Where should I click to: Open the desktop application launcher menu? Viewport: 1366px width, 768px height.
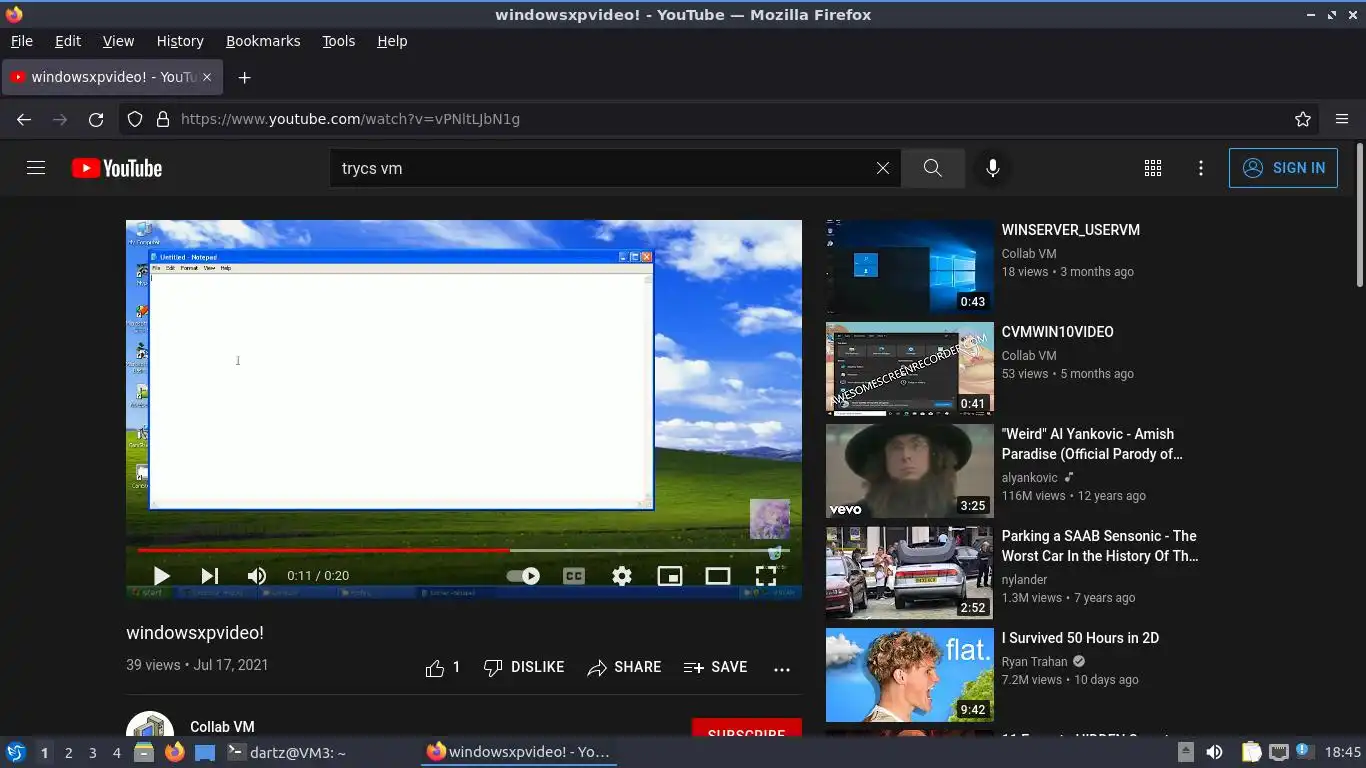(x=16, y=752)
